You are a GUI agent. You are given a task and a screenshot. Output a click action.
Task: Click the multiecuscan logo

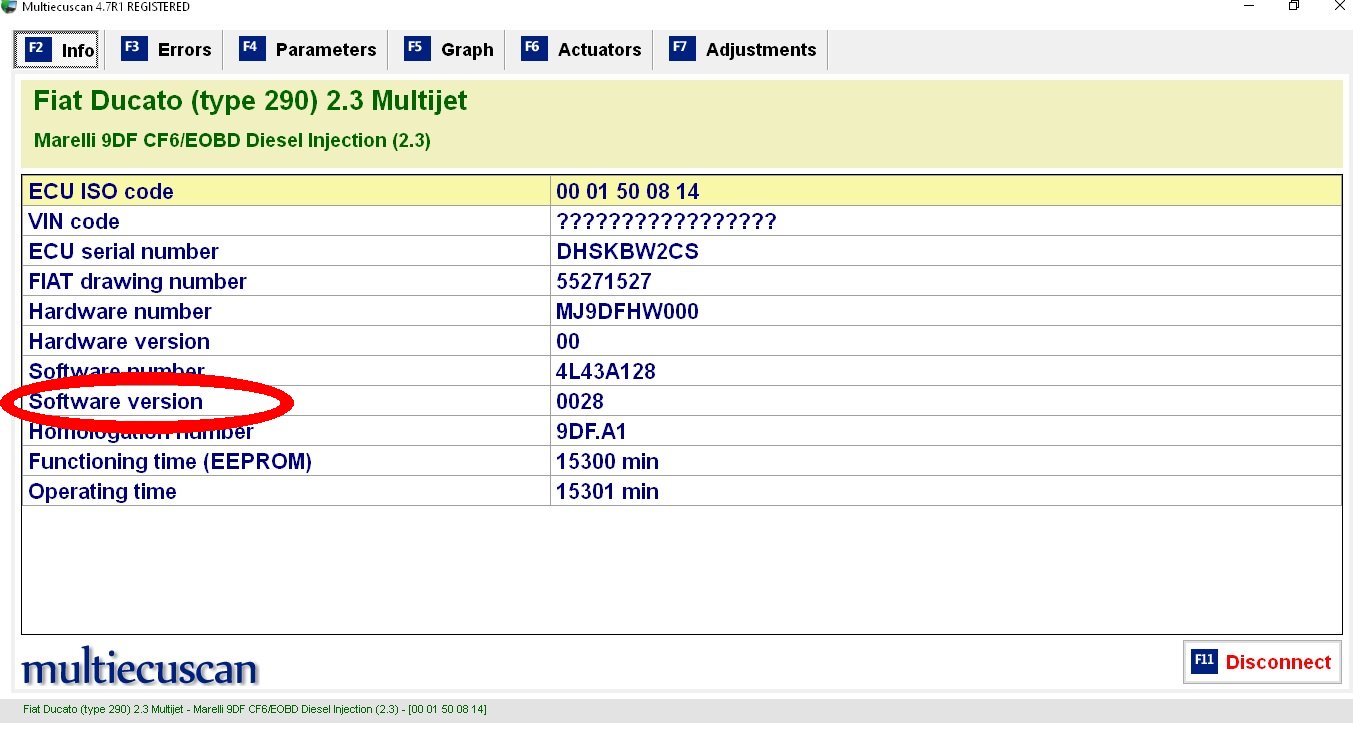[x=139, y=668]
